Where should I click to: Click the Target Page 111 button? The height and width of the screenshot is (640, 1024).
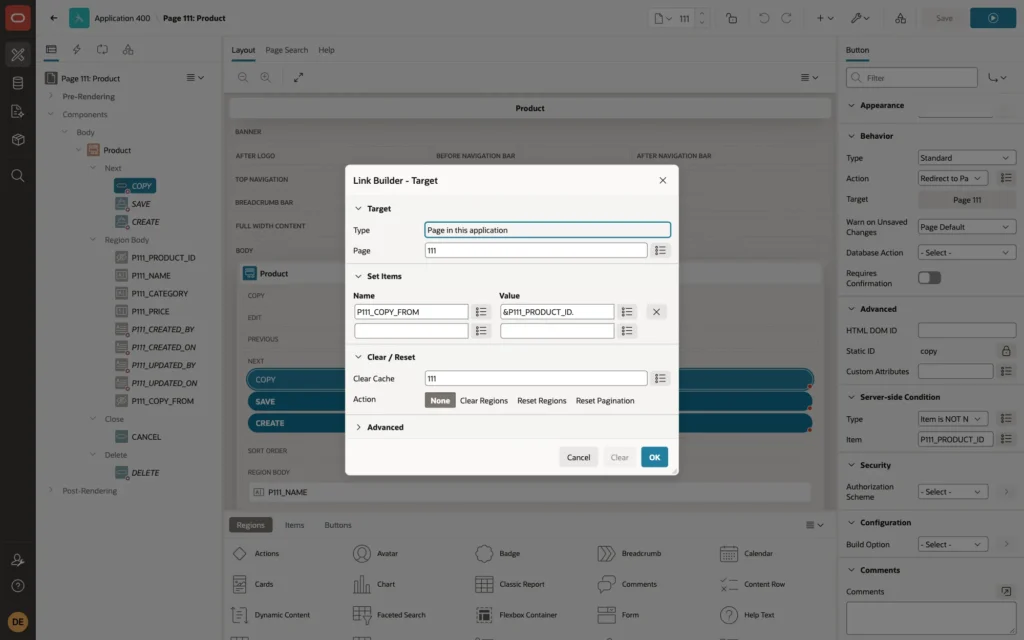[967, 200]
